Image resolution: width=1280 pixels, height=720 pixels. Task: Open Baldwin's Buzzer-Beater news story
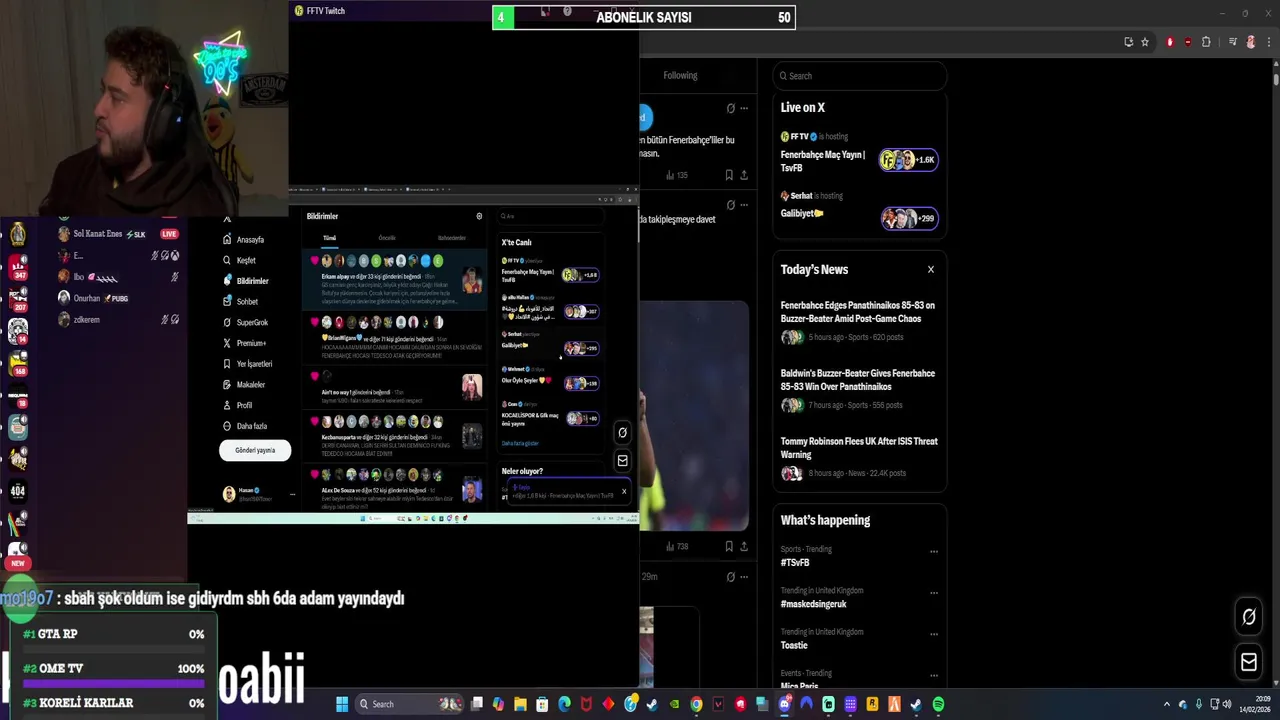(x=859, y=388)
